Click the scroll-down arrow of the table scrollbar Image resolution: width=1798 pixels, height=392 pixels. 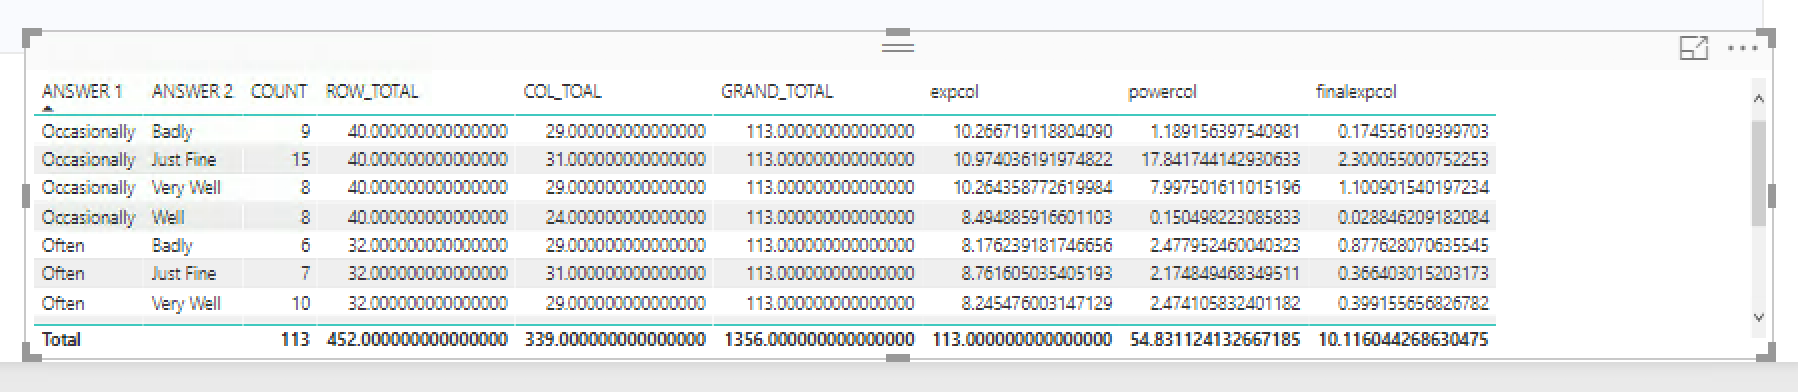point(1759,317)
